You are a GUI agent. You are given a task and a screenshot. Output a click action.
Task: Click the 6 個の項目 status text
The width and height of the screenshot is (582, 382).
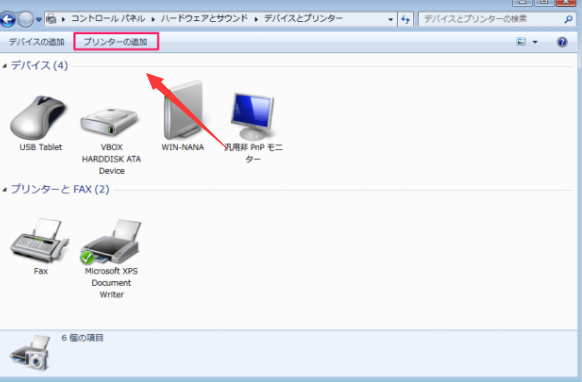[x=82, y=338]
